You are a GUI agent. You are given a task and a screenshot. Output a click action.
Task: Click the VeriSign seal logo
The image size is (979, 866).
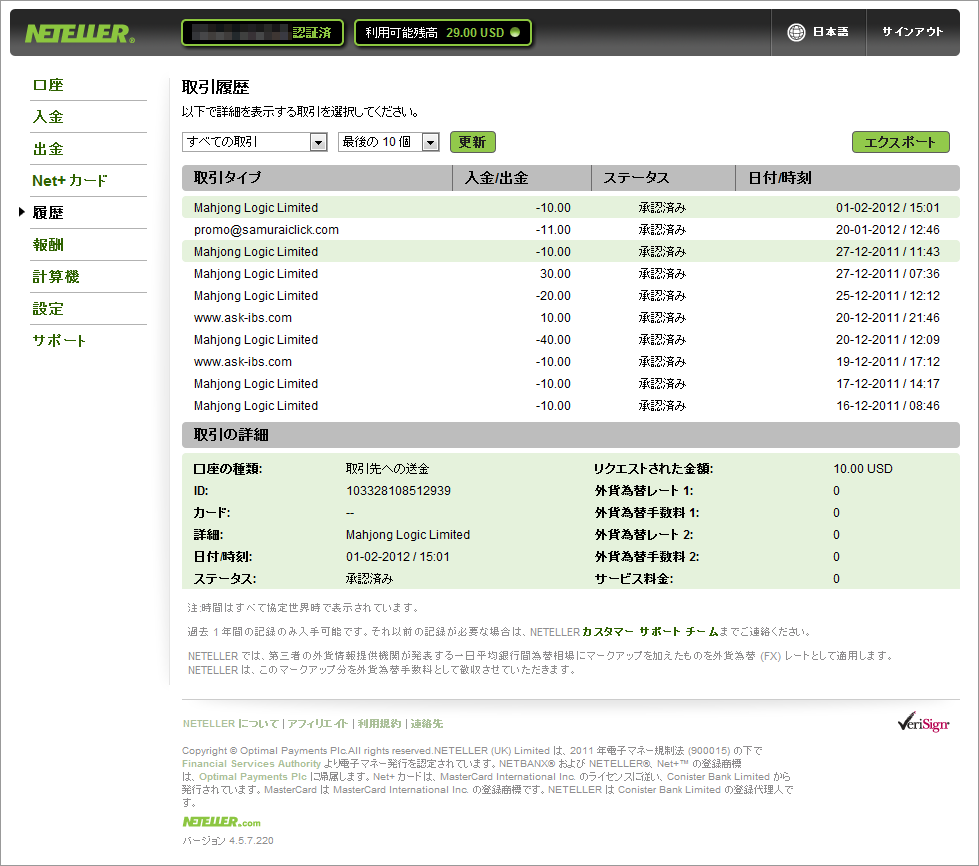click(923, 723)
